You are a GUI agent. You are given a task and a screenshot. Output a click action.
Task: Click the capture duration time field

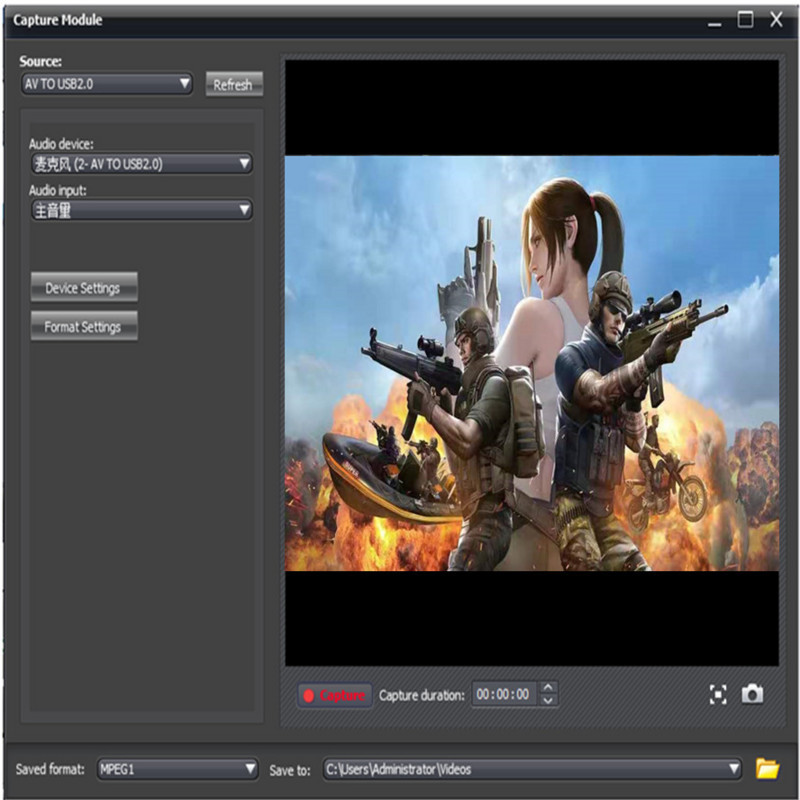point(504,694)
